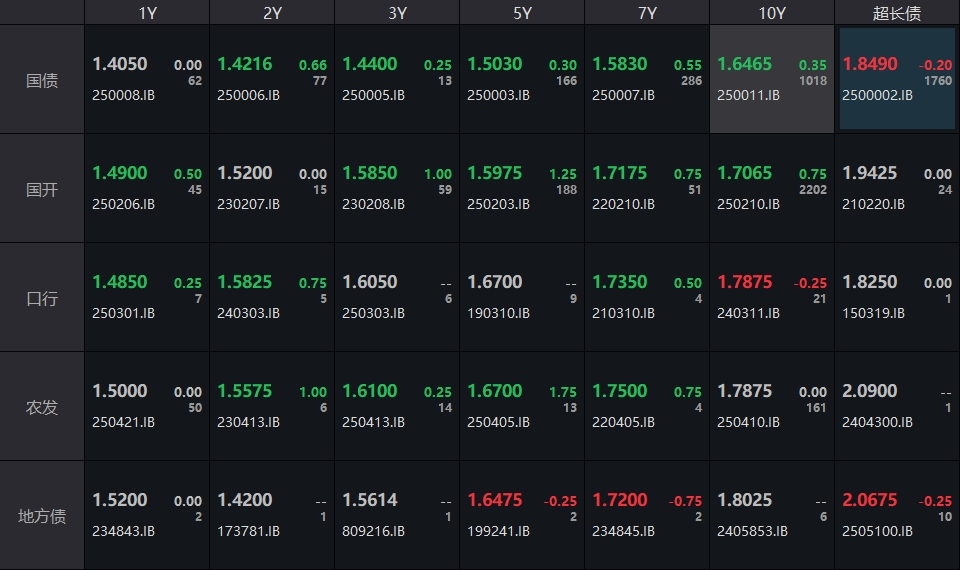Select the 国债 row label

42,80
